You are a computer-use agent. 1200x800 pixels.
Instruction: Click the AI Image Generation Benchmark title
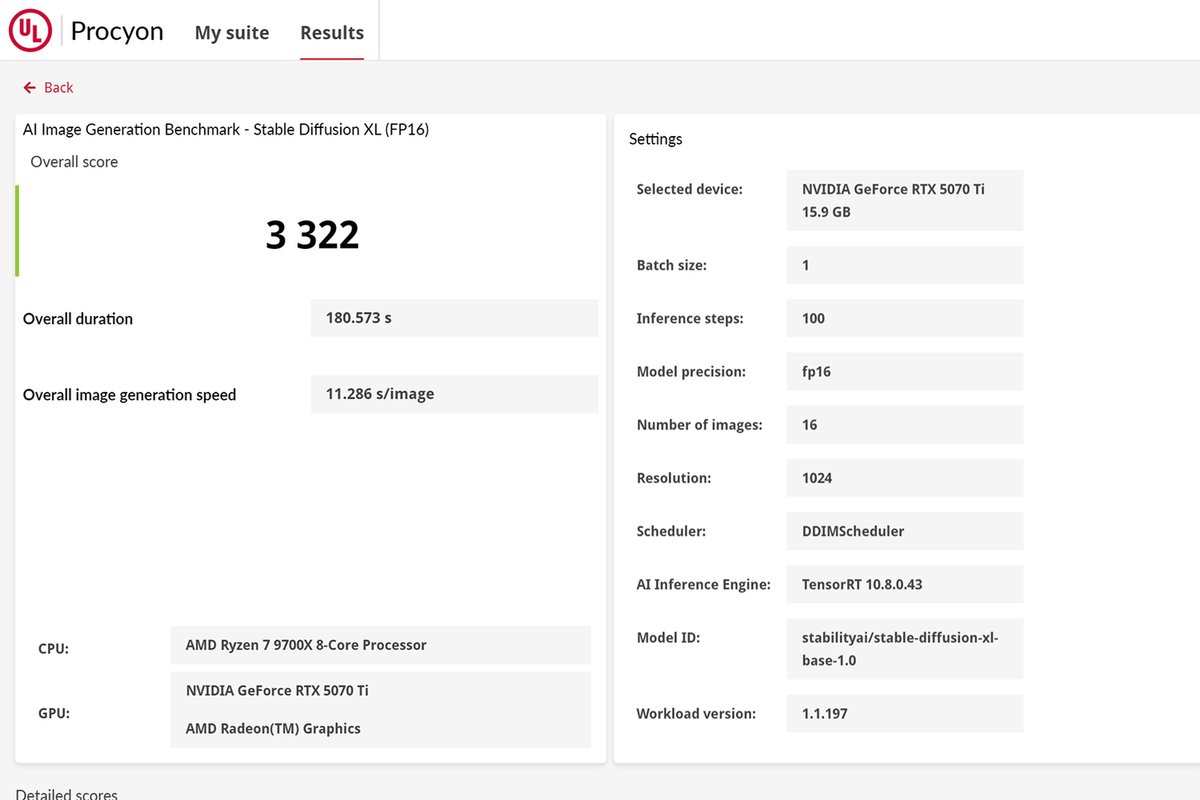[226, 129]
